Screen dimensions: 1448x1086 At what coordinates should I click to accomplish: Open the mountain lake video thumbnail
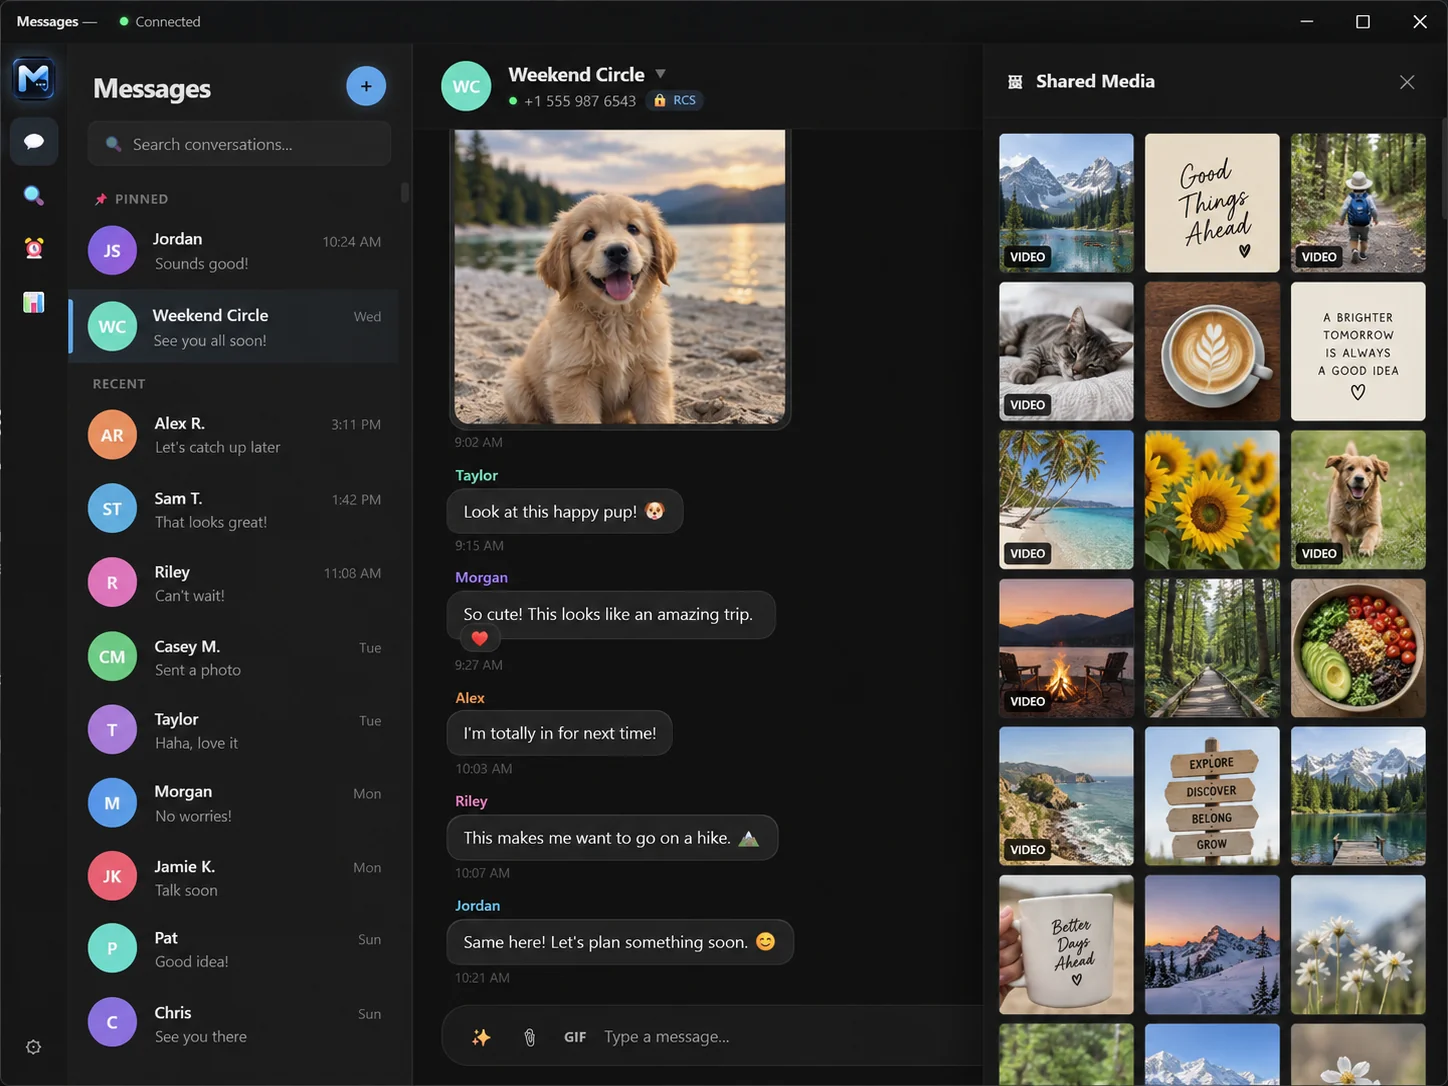click(1066, 203)
